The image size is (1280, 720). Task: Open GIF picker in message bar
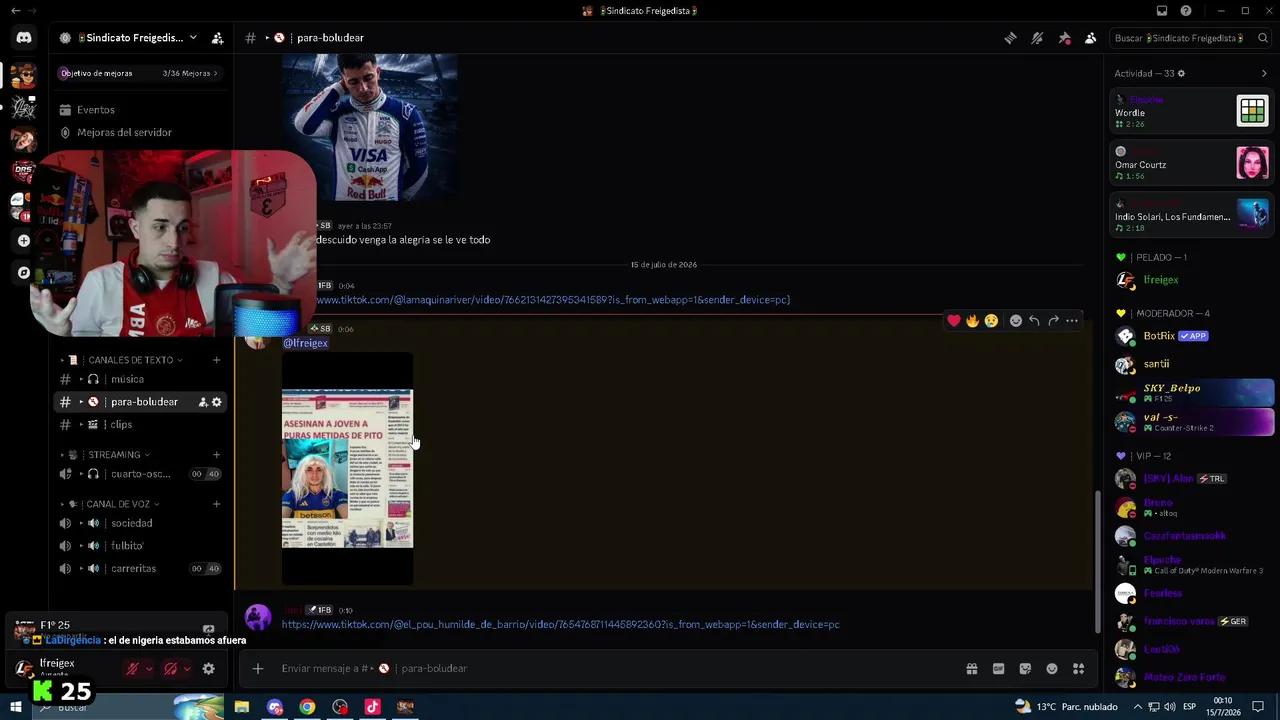point(998,668)
